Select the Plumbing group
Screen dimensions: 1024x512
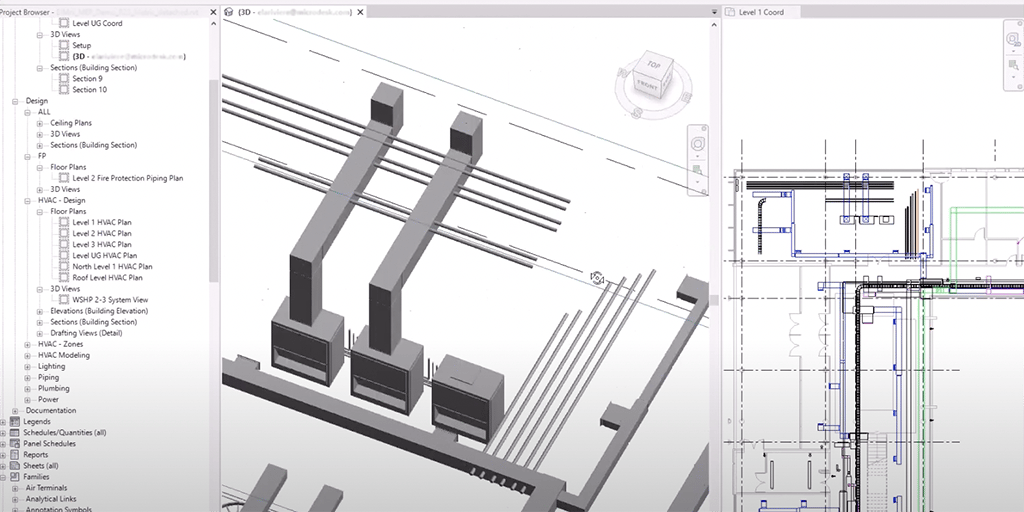click(x=54, y=388)
